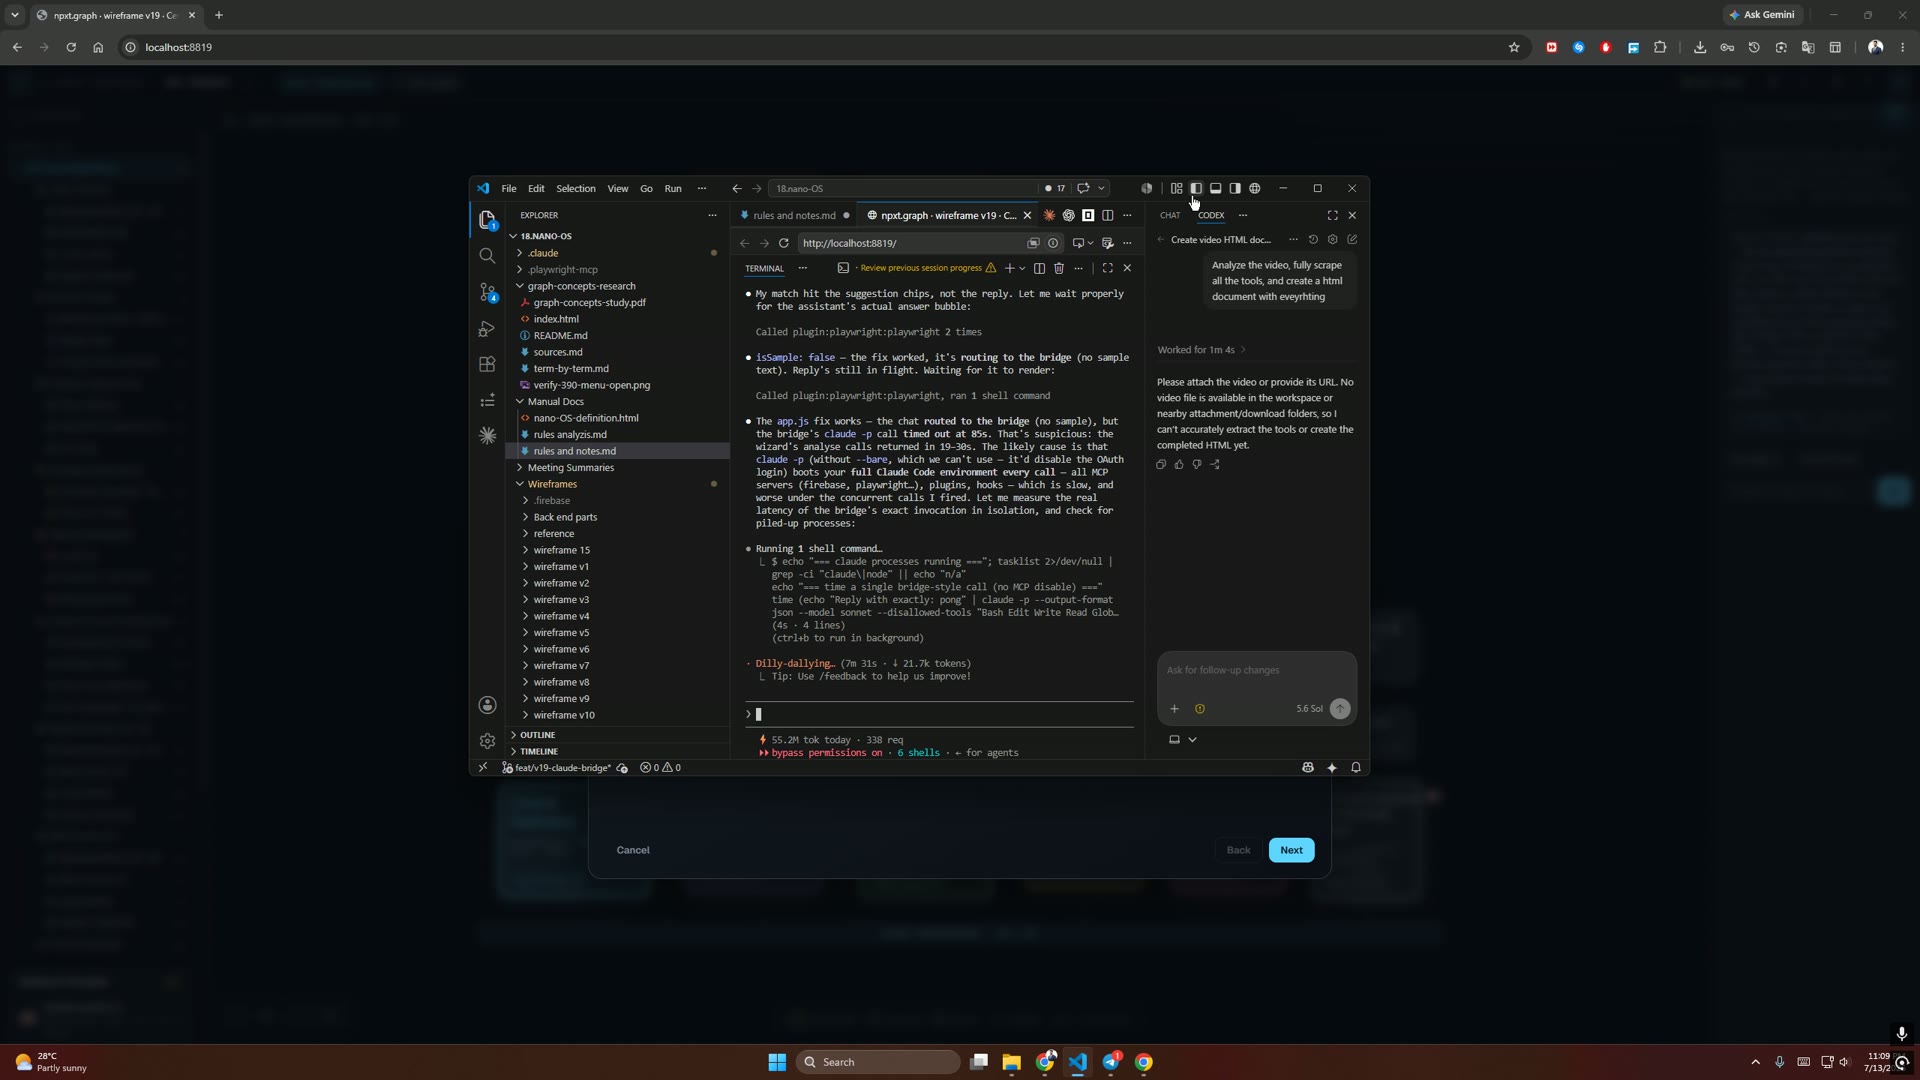Select the CODEX tab

(1211, 215)
